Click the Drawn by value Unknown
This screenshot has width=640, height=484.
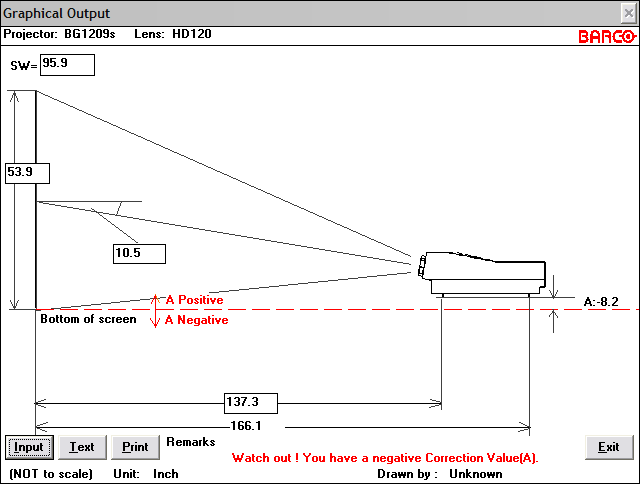click(476, 474)
